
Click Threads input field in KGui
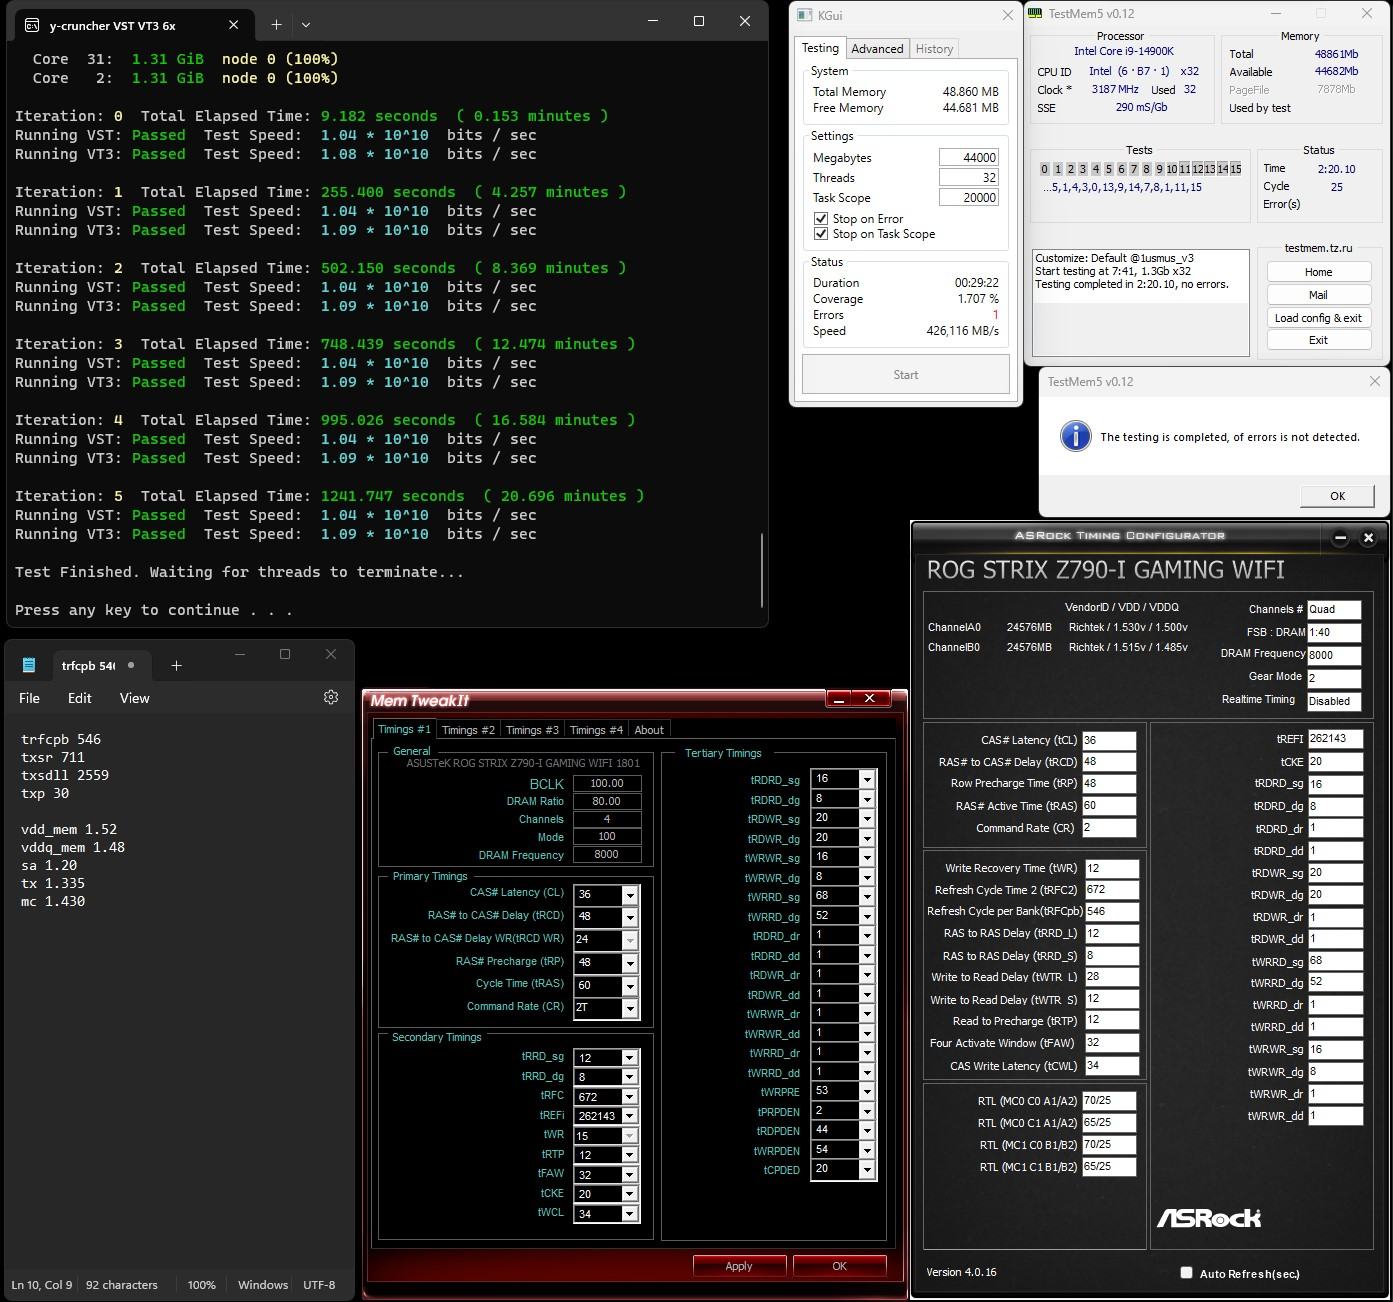tap(969, 177)
